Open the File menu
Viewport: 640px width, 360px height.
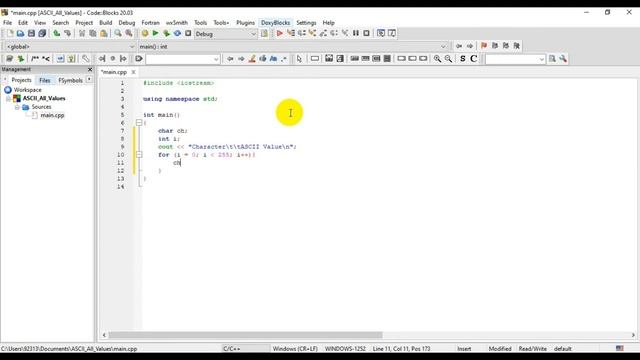(x=7, y=23)
